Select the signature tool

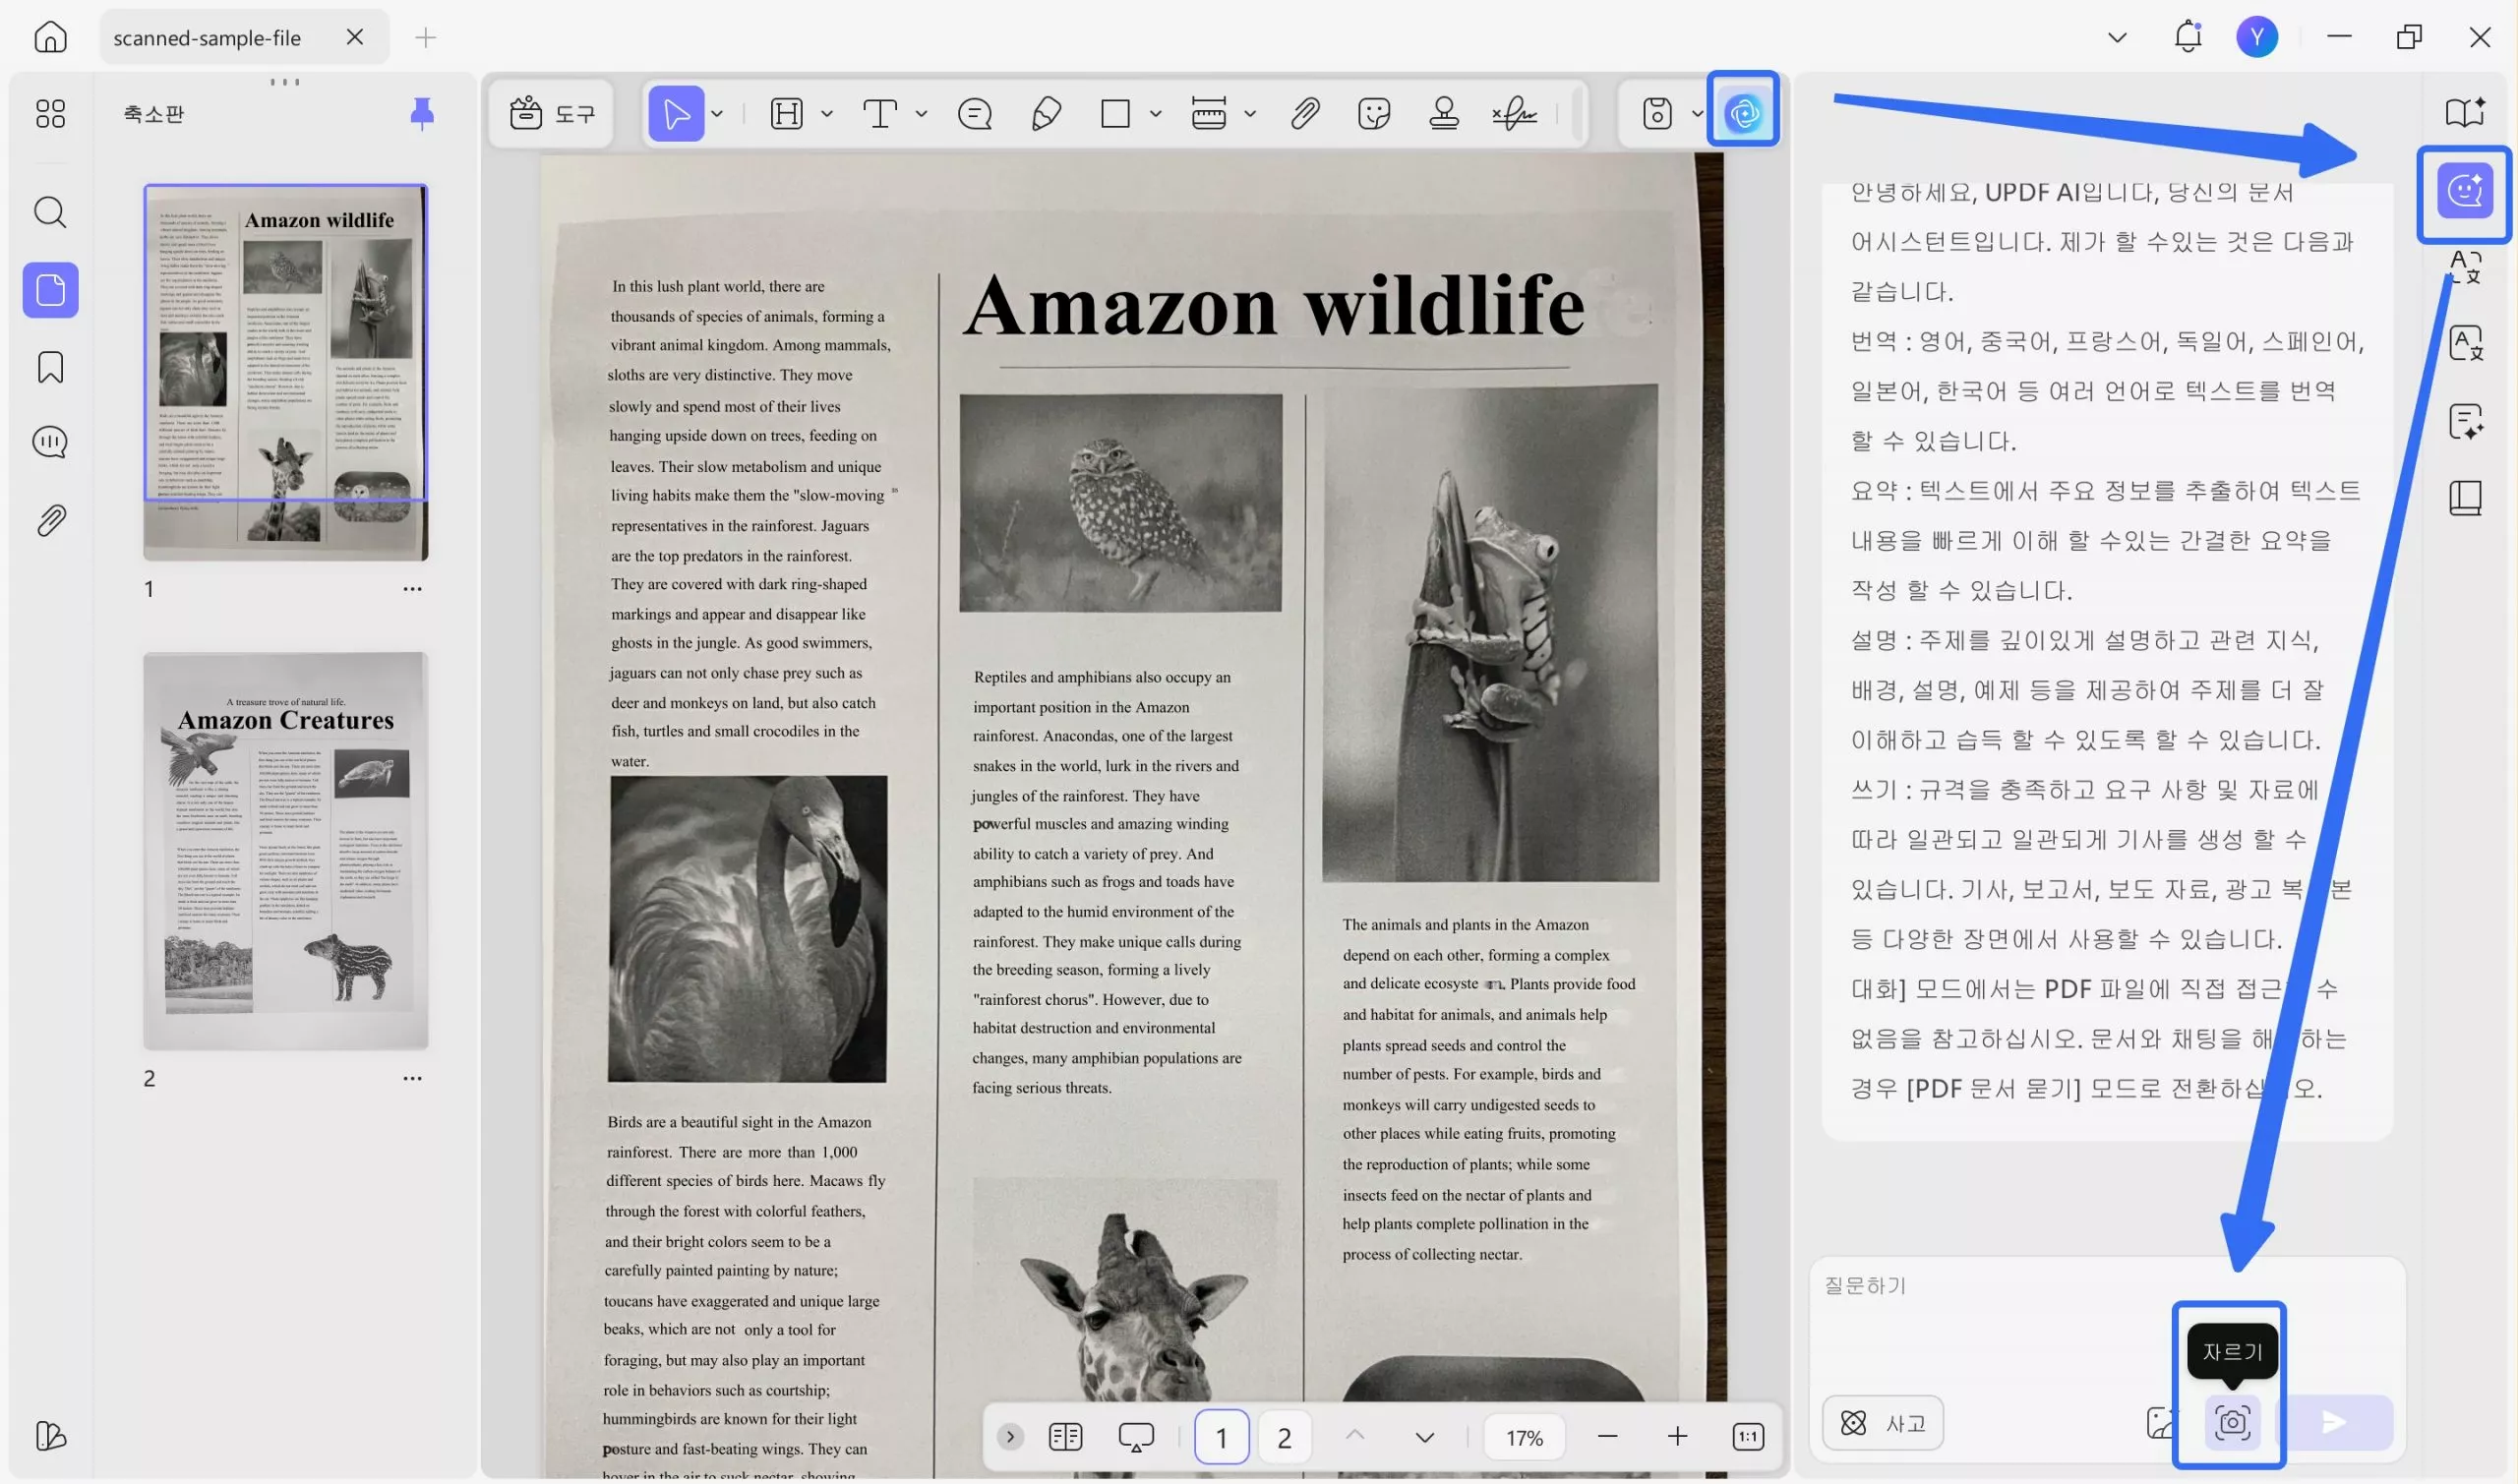point(1514,113)
